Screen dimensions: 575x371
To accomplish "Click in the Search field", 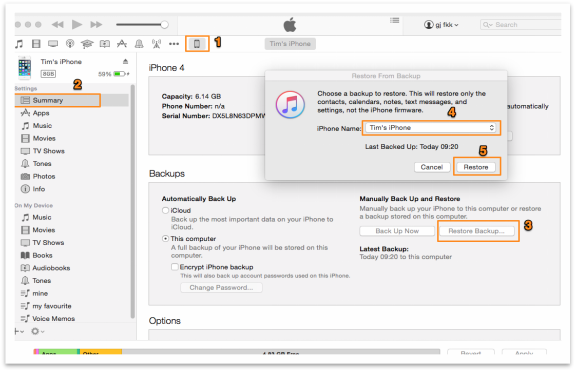I will (520, 25).
